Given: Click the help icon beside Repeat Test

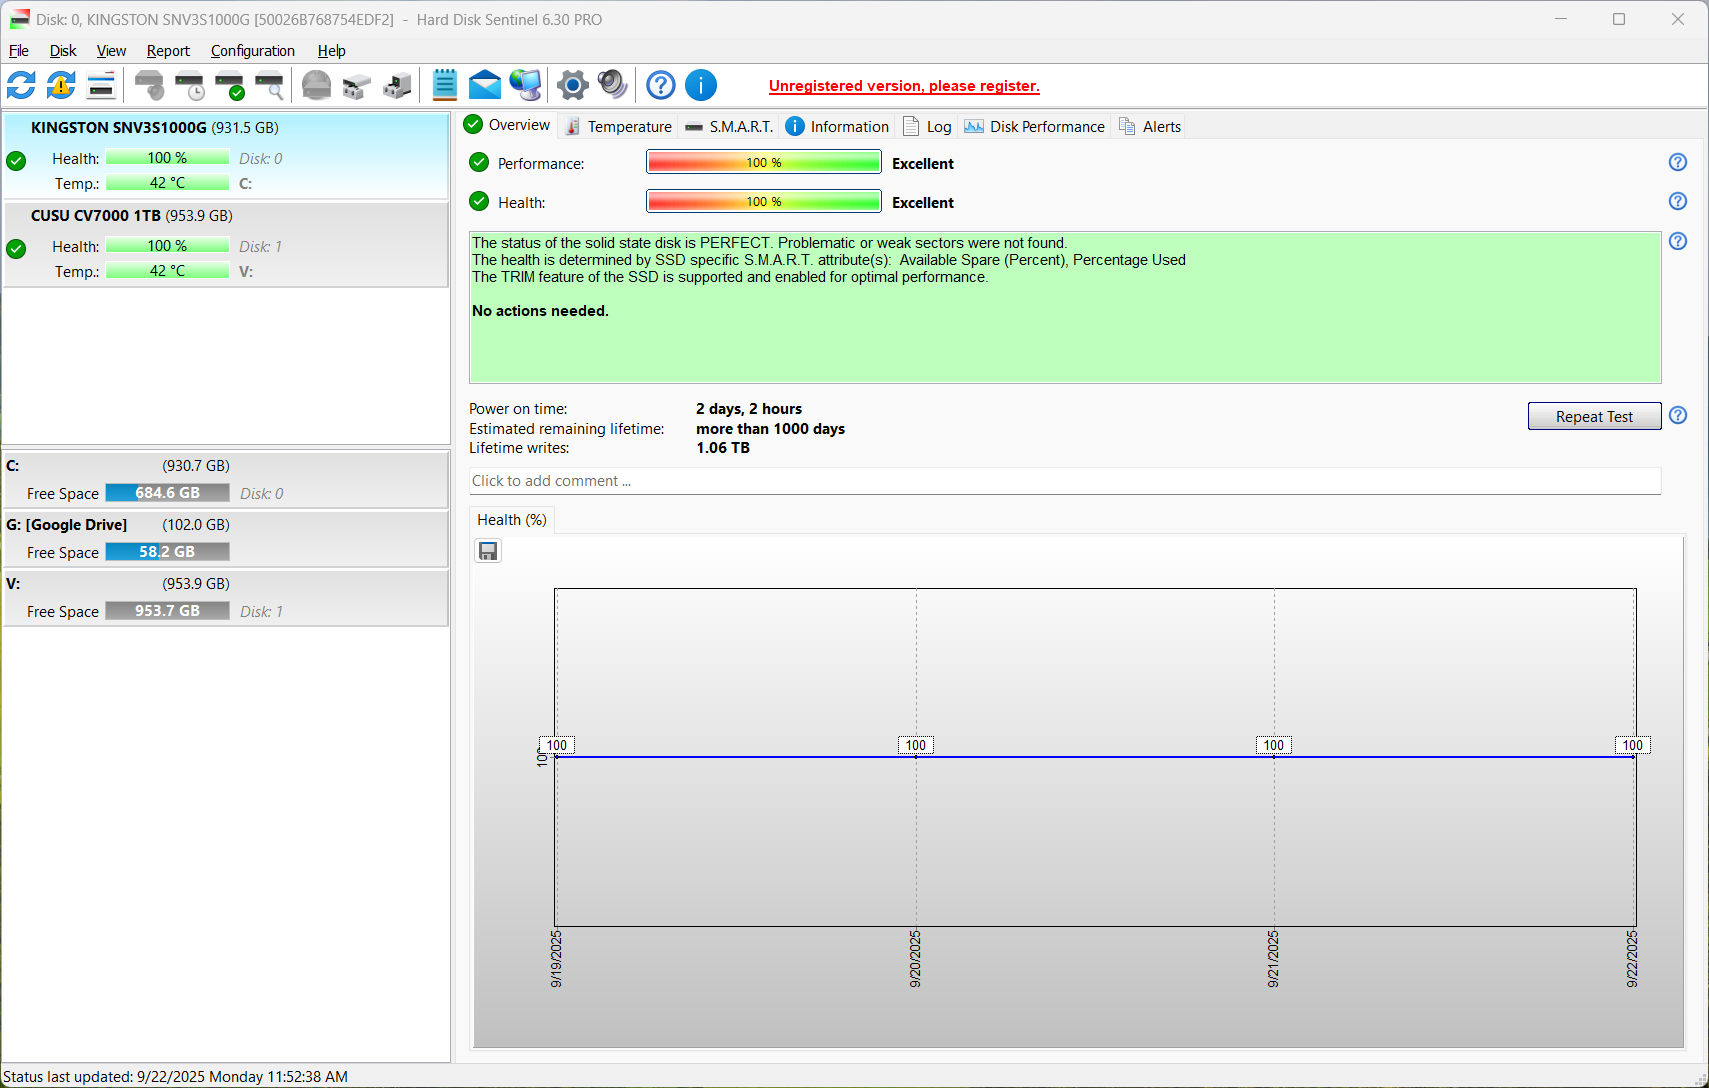Looking at the screenshot, I should click(x=1678, y=416).
